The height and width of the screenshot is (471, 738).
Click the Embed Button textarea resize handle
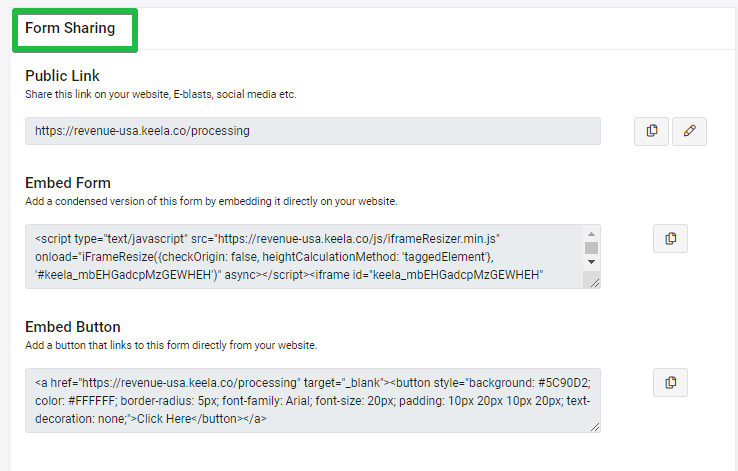click(x=594, y=427)
